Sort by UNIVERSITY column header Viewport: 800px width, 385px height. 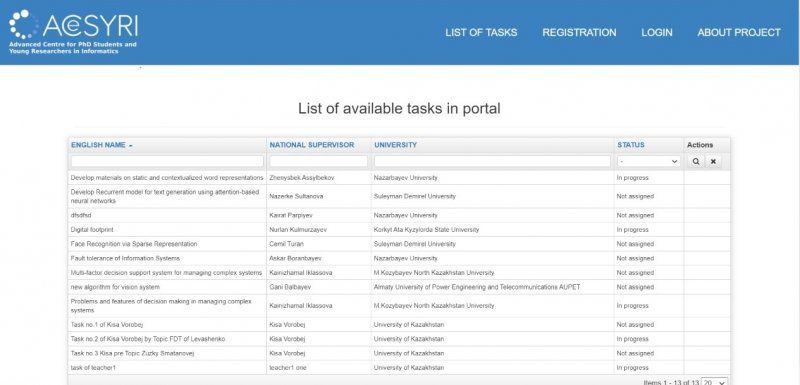(x=395, y=145)
